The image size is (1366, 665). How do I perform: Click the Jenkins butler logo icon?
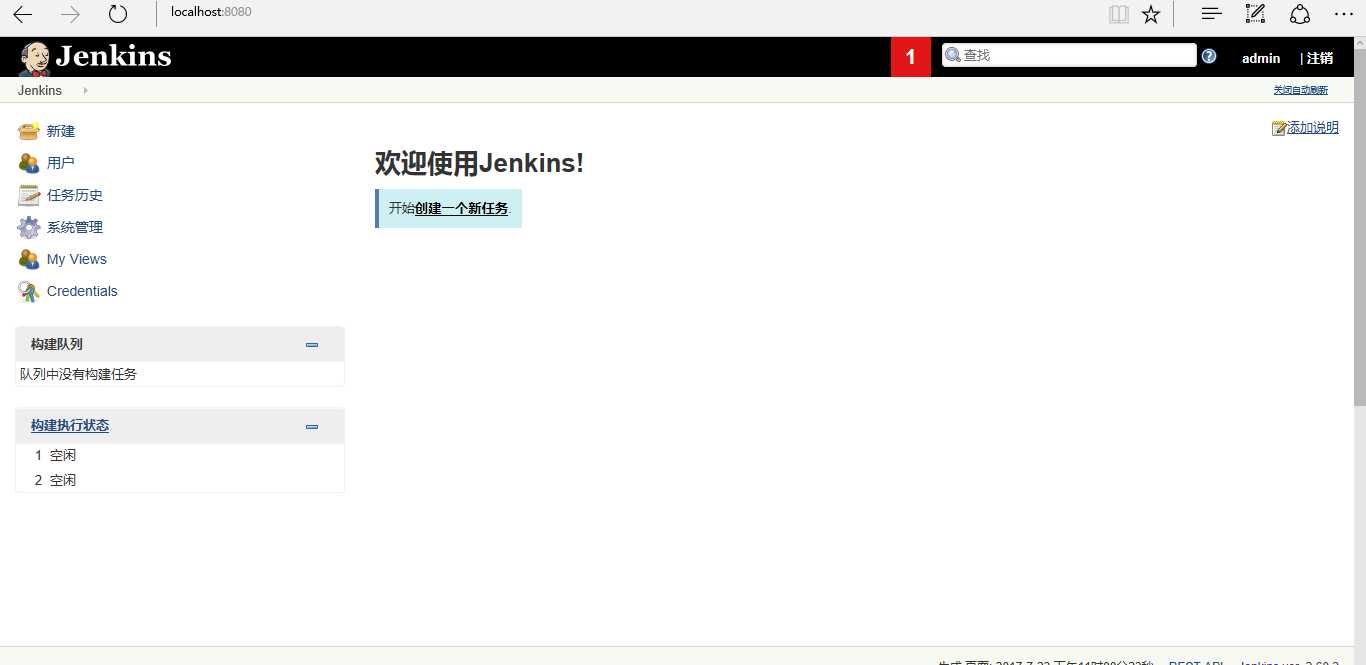pyautogui.click(x=34, y=58)
